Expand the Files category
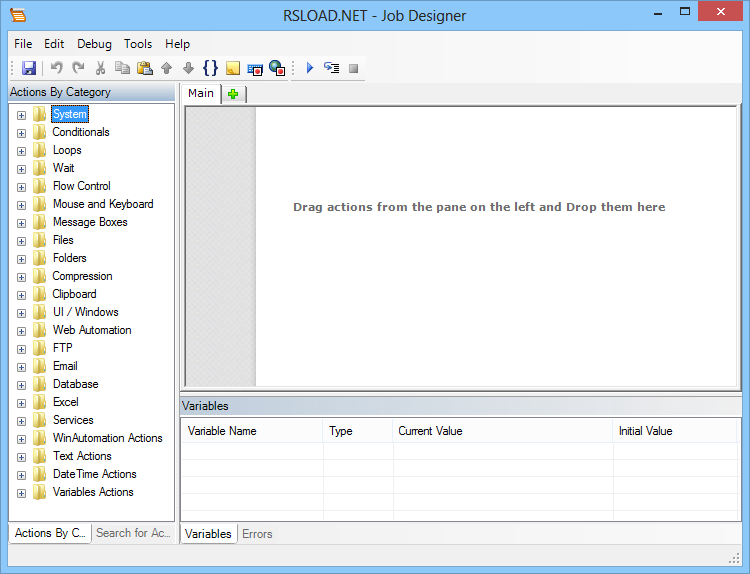 (21, 241)
